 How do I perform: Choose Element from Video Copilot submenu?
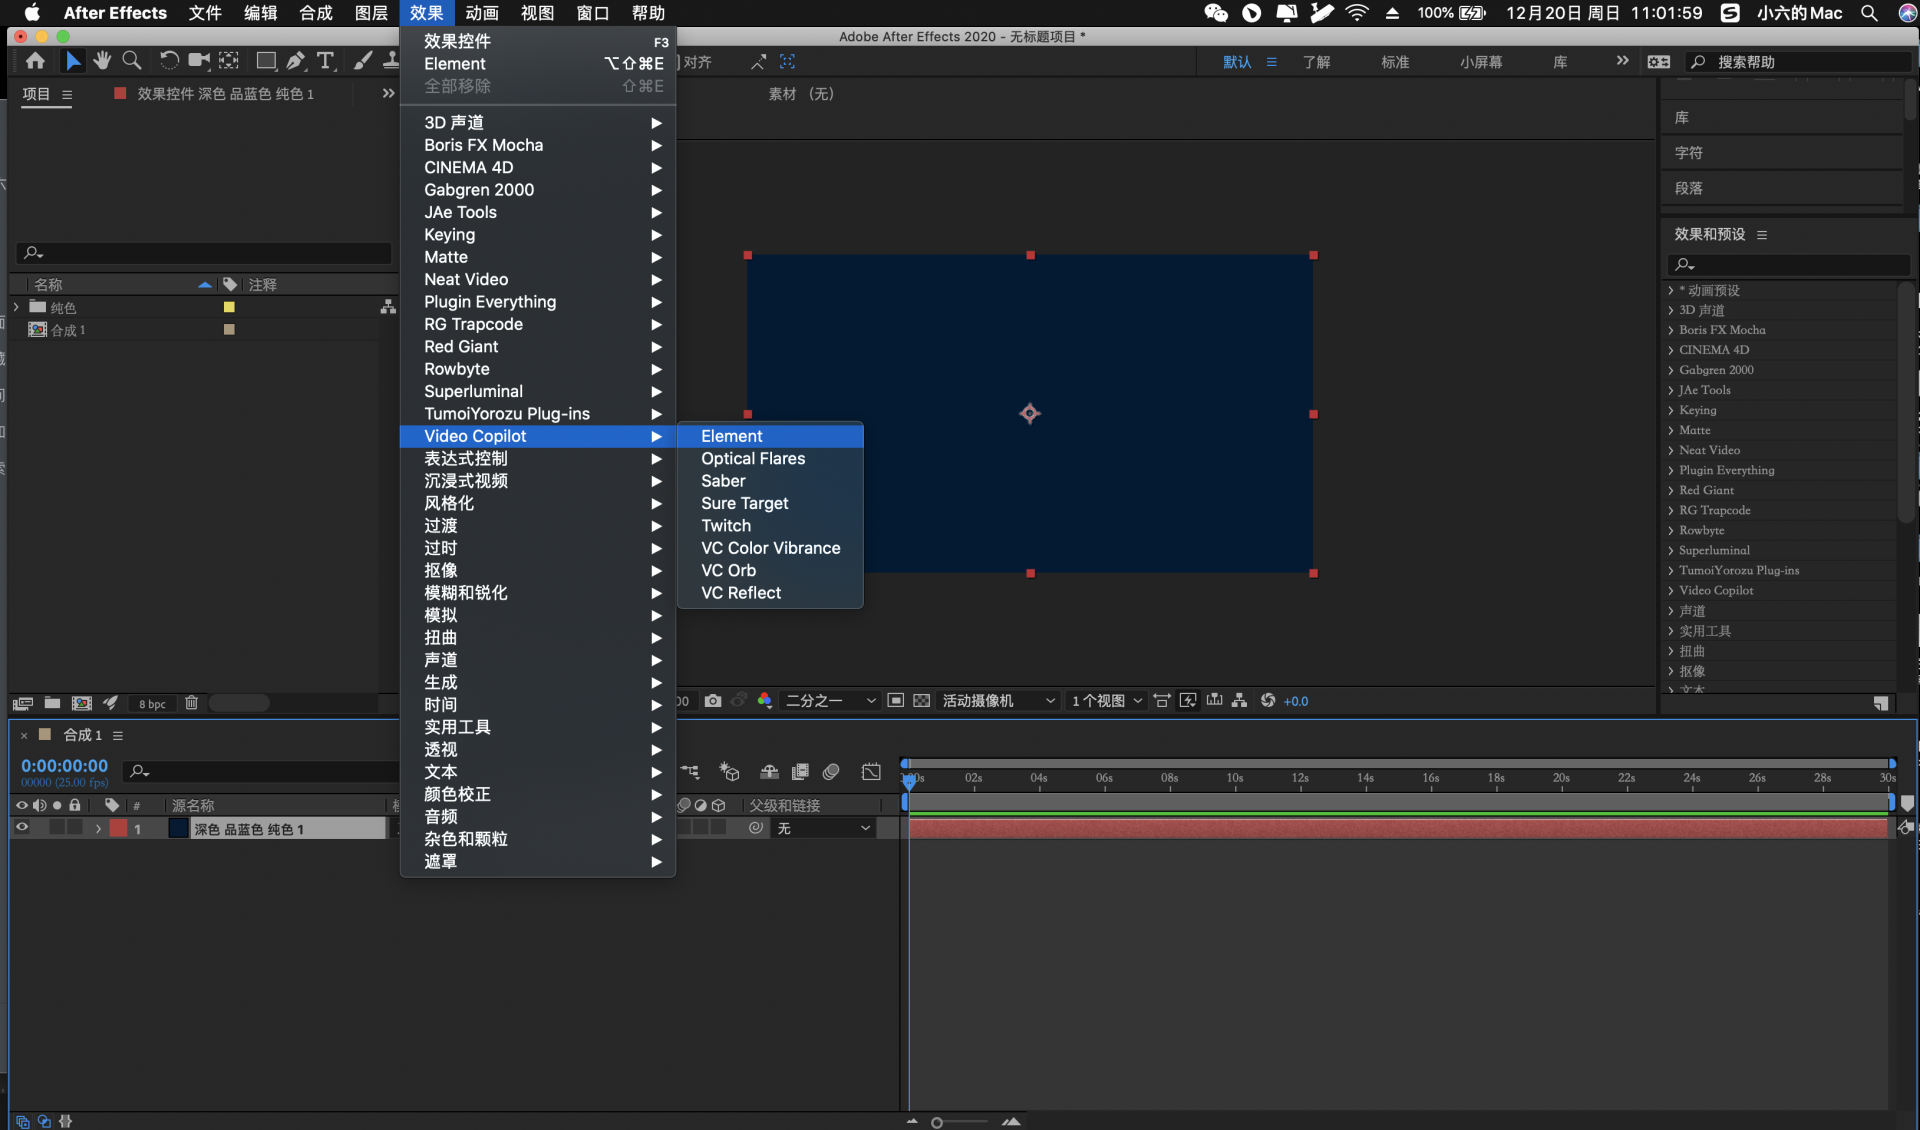(770, 436)
